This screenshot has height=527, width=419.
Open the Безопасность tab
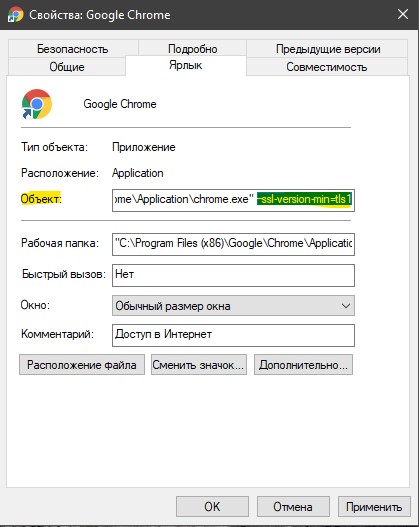click(x=73, y=49)
